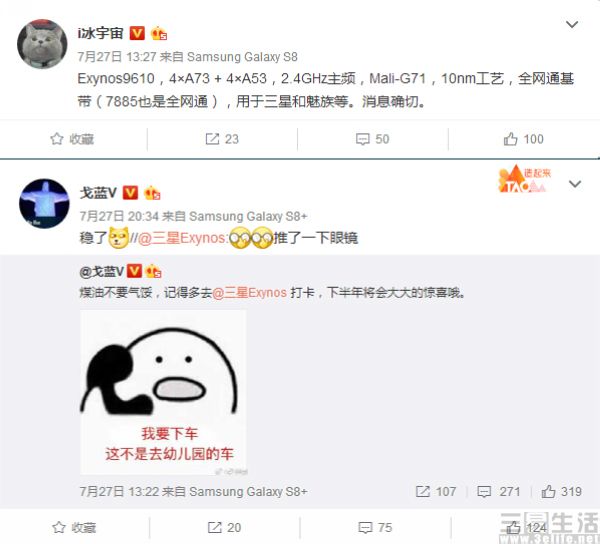Open 戈蓝V statue avatar profile
Screen dimensions: 600x544
pos(44,204)
